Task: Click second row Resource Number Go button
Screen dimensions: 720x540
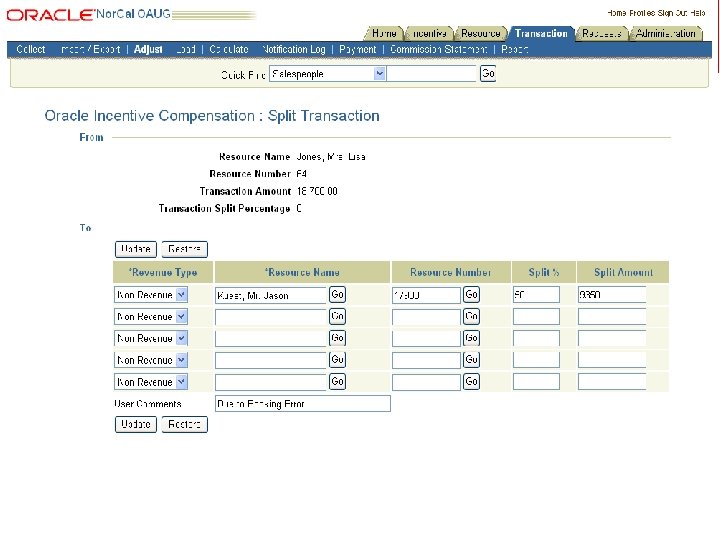Action: tap(471, 316)
